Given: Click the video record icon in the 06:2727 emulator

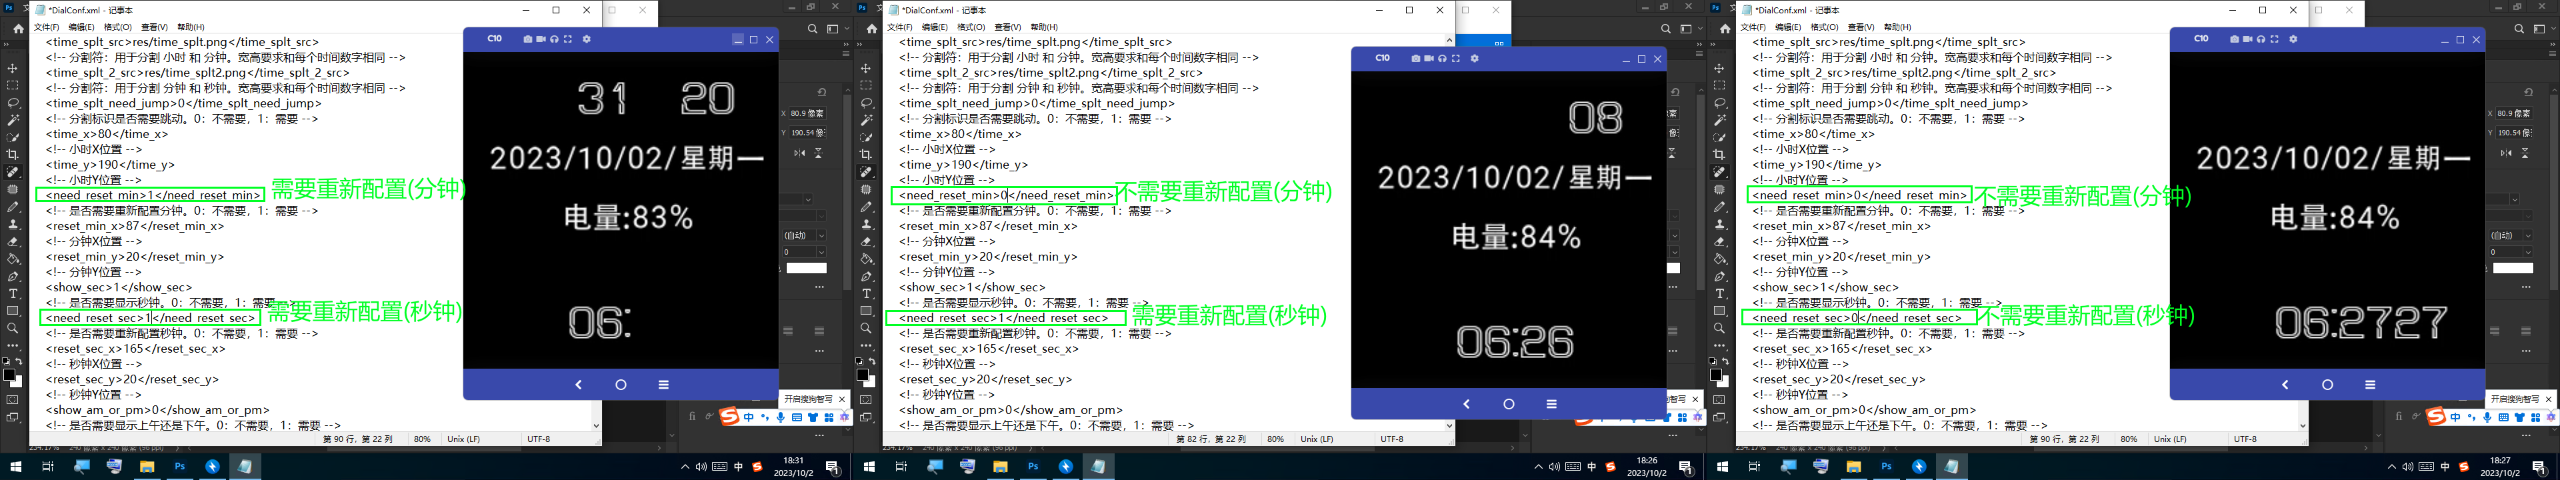Looking at the screenshot, I should (x=2247, y=39).
